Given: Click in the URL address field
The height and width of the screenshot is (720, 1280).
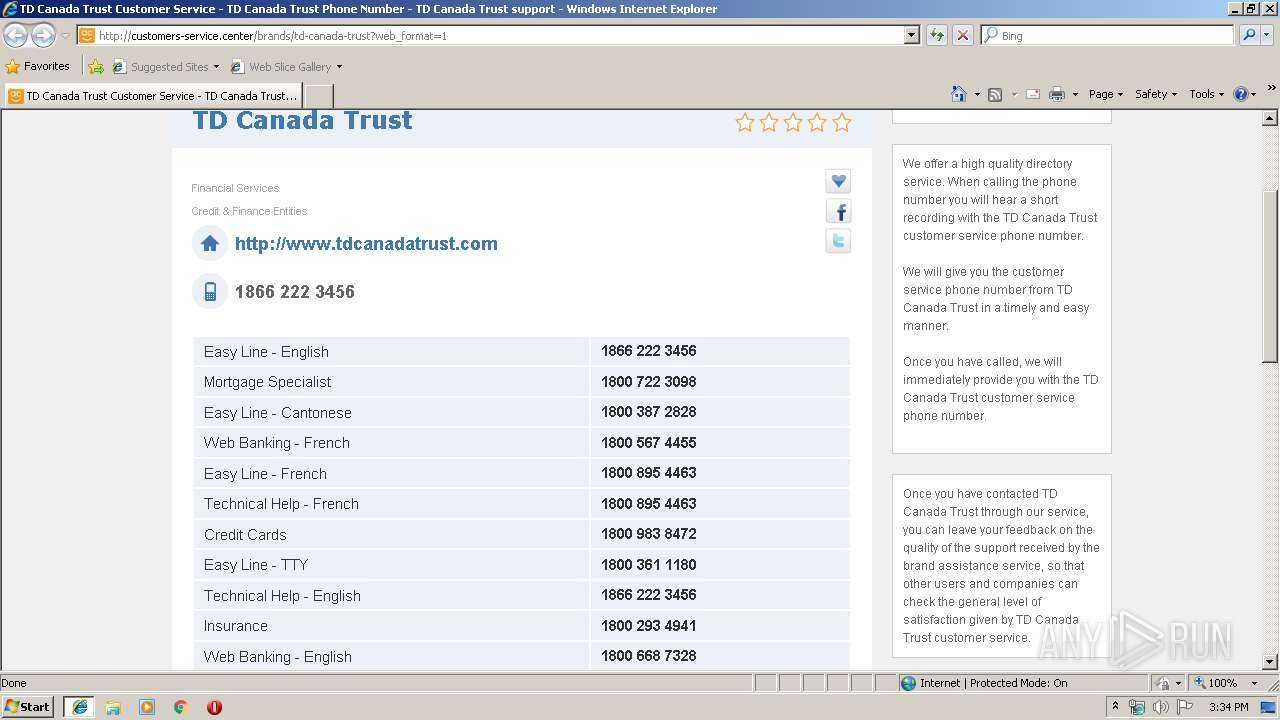Looking at the screenshot, I should tap(500, 35).
